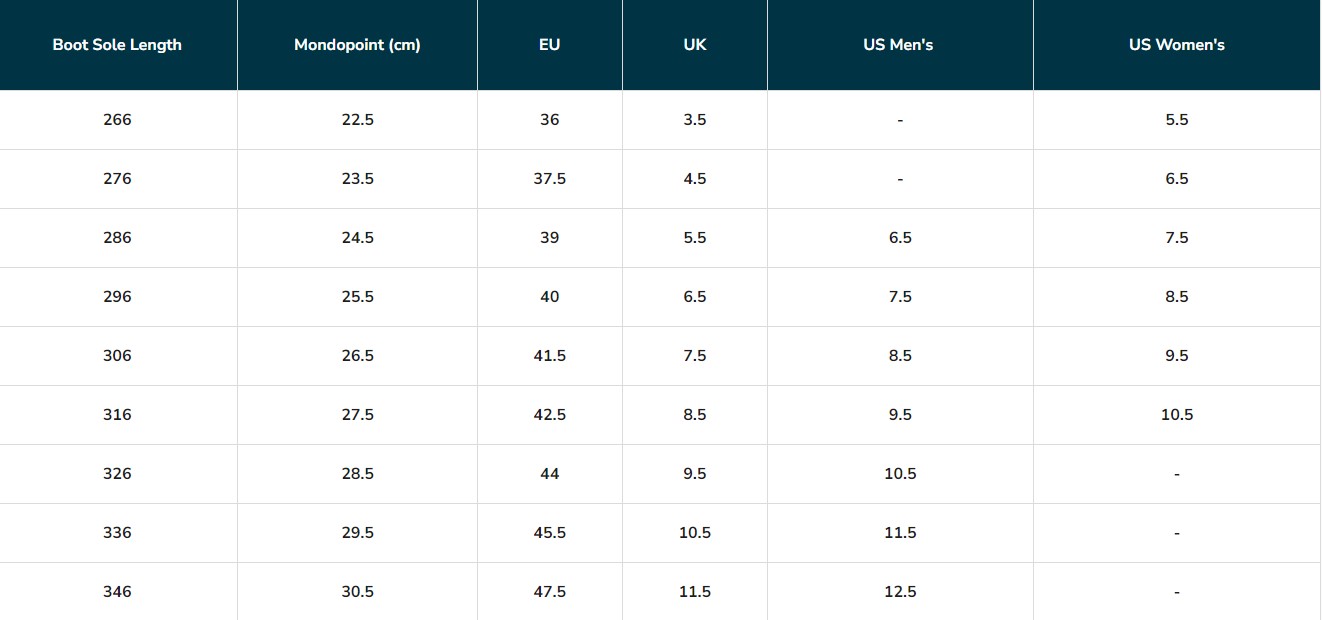Select the US Men's 12.5 cell

(x=899, y=592)
